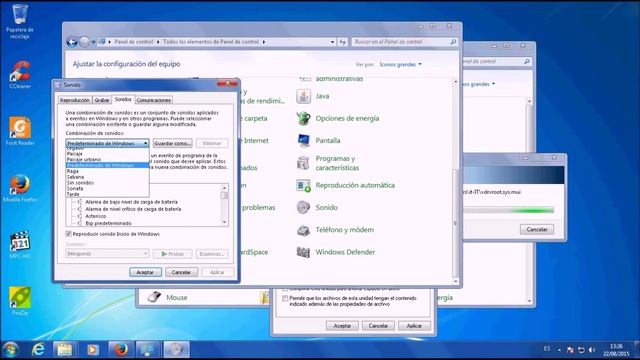640x360 pixels.
Task: Choose Sabana sound scheme
Action: (x=107, y=177)
